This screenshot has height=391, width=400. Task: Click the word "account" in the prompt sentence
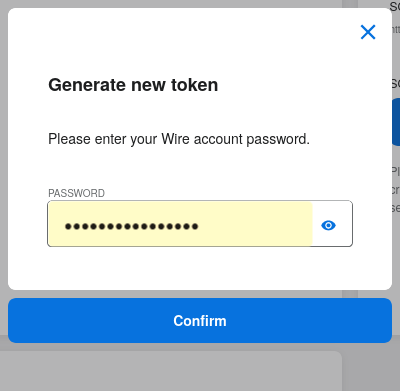(x=218, y=139)
